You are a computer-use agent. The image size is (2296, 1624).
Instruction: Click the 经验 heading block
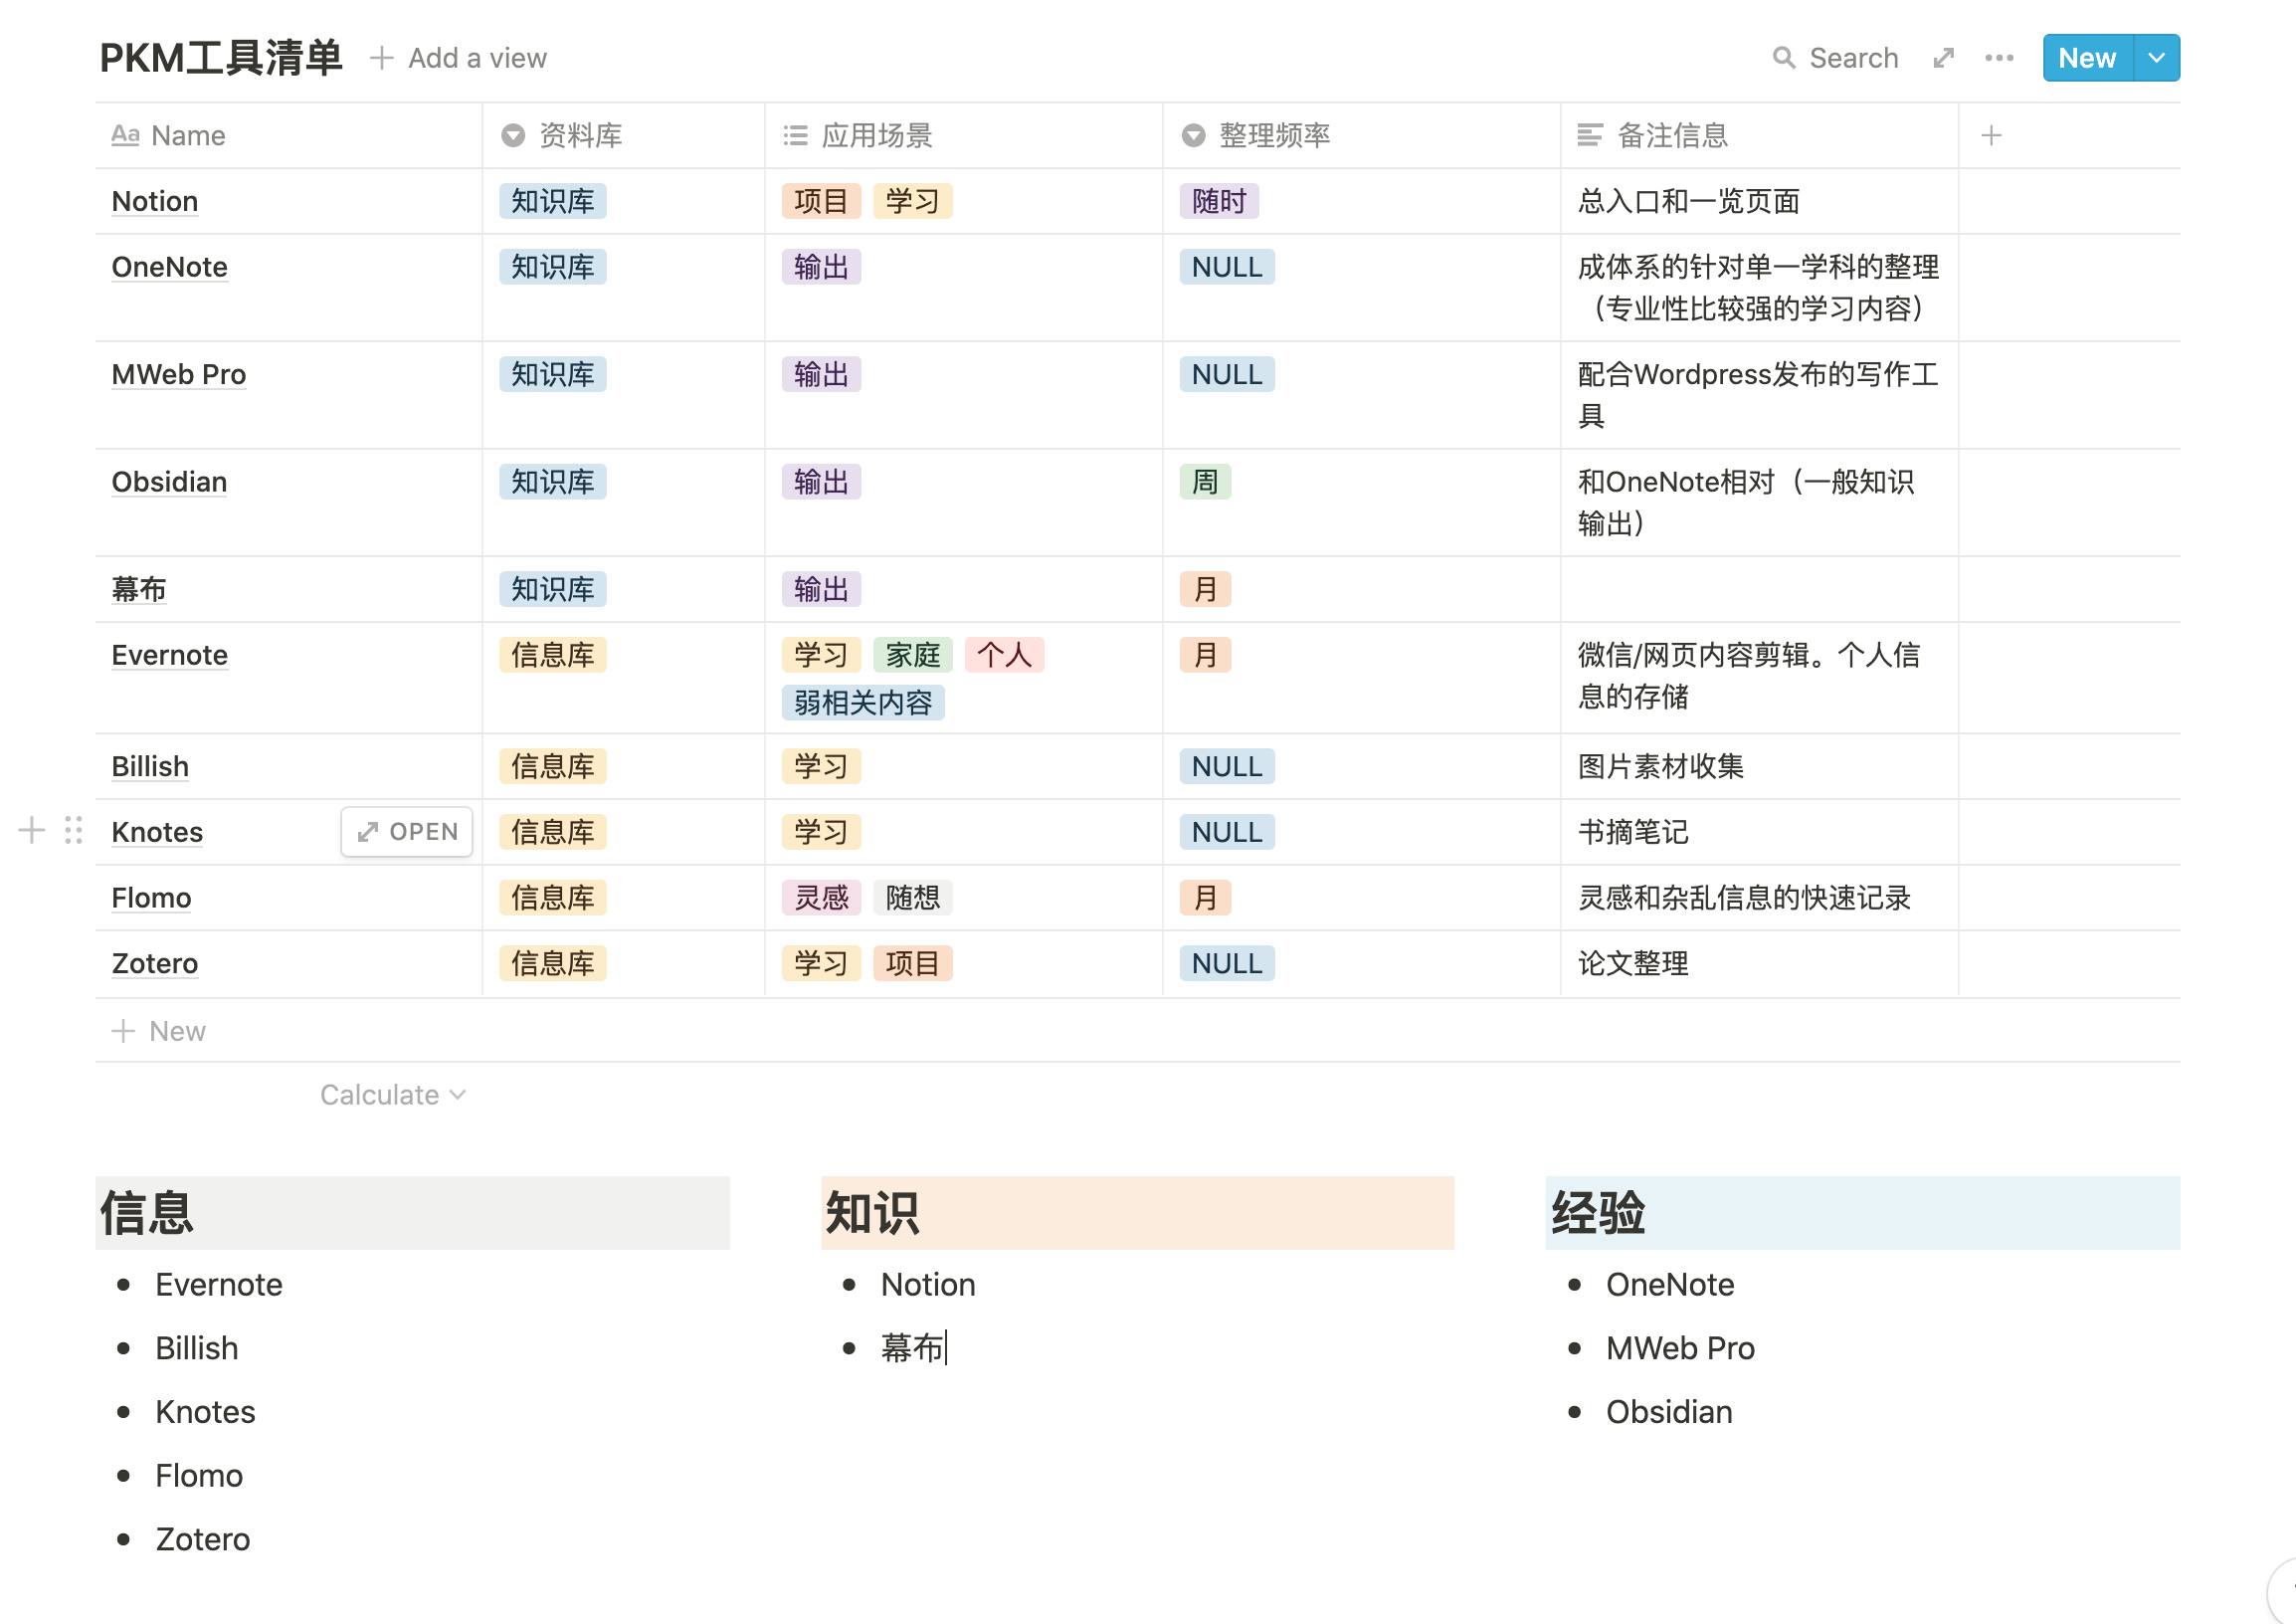(x=1863, y=1212)
